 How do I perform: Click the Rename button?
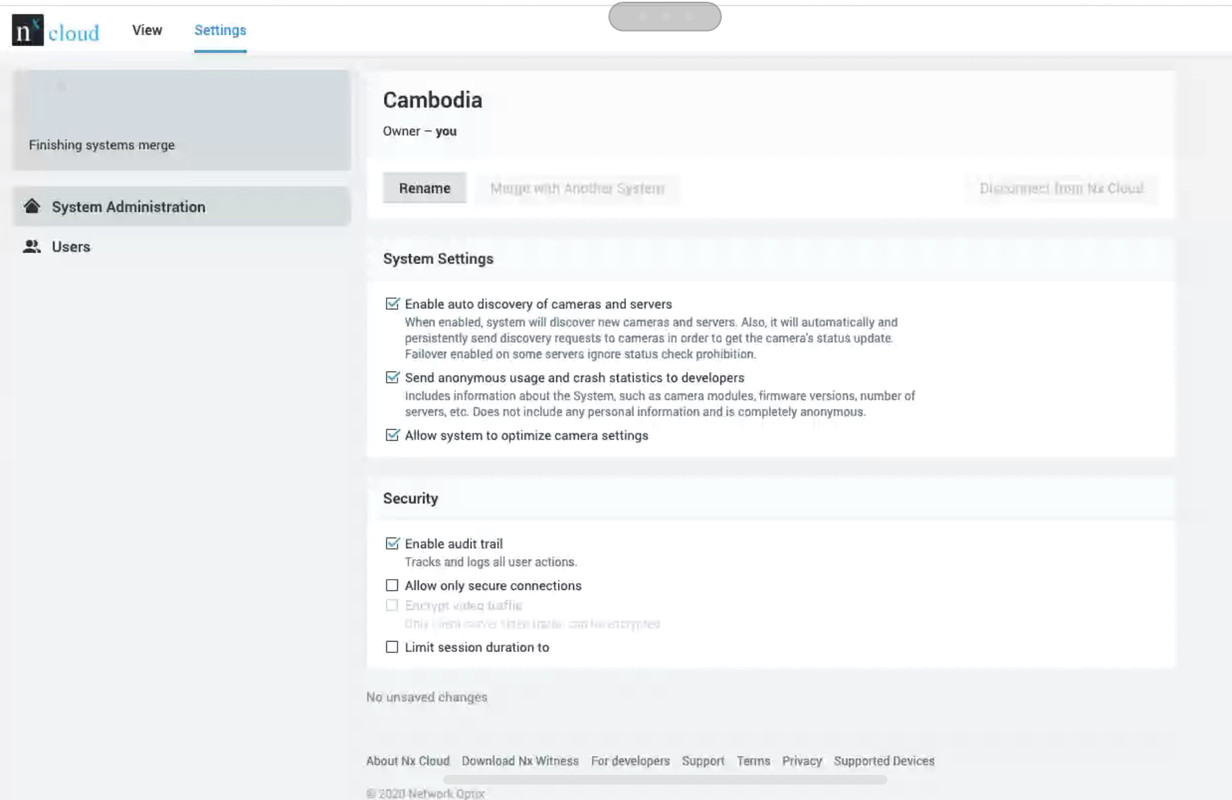pos(425,188)
